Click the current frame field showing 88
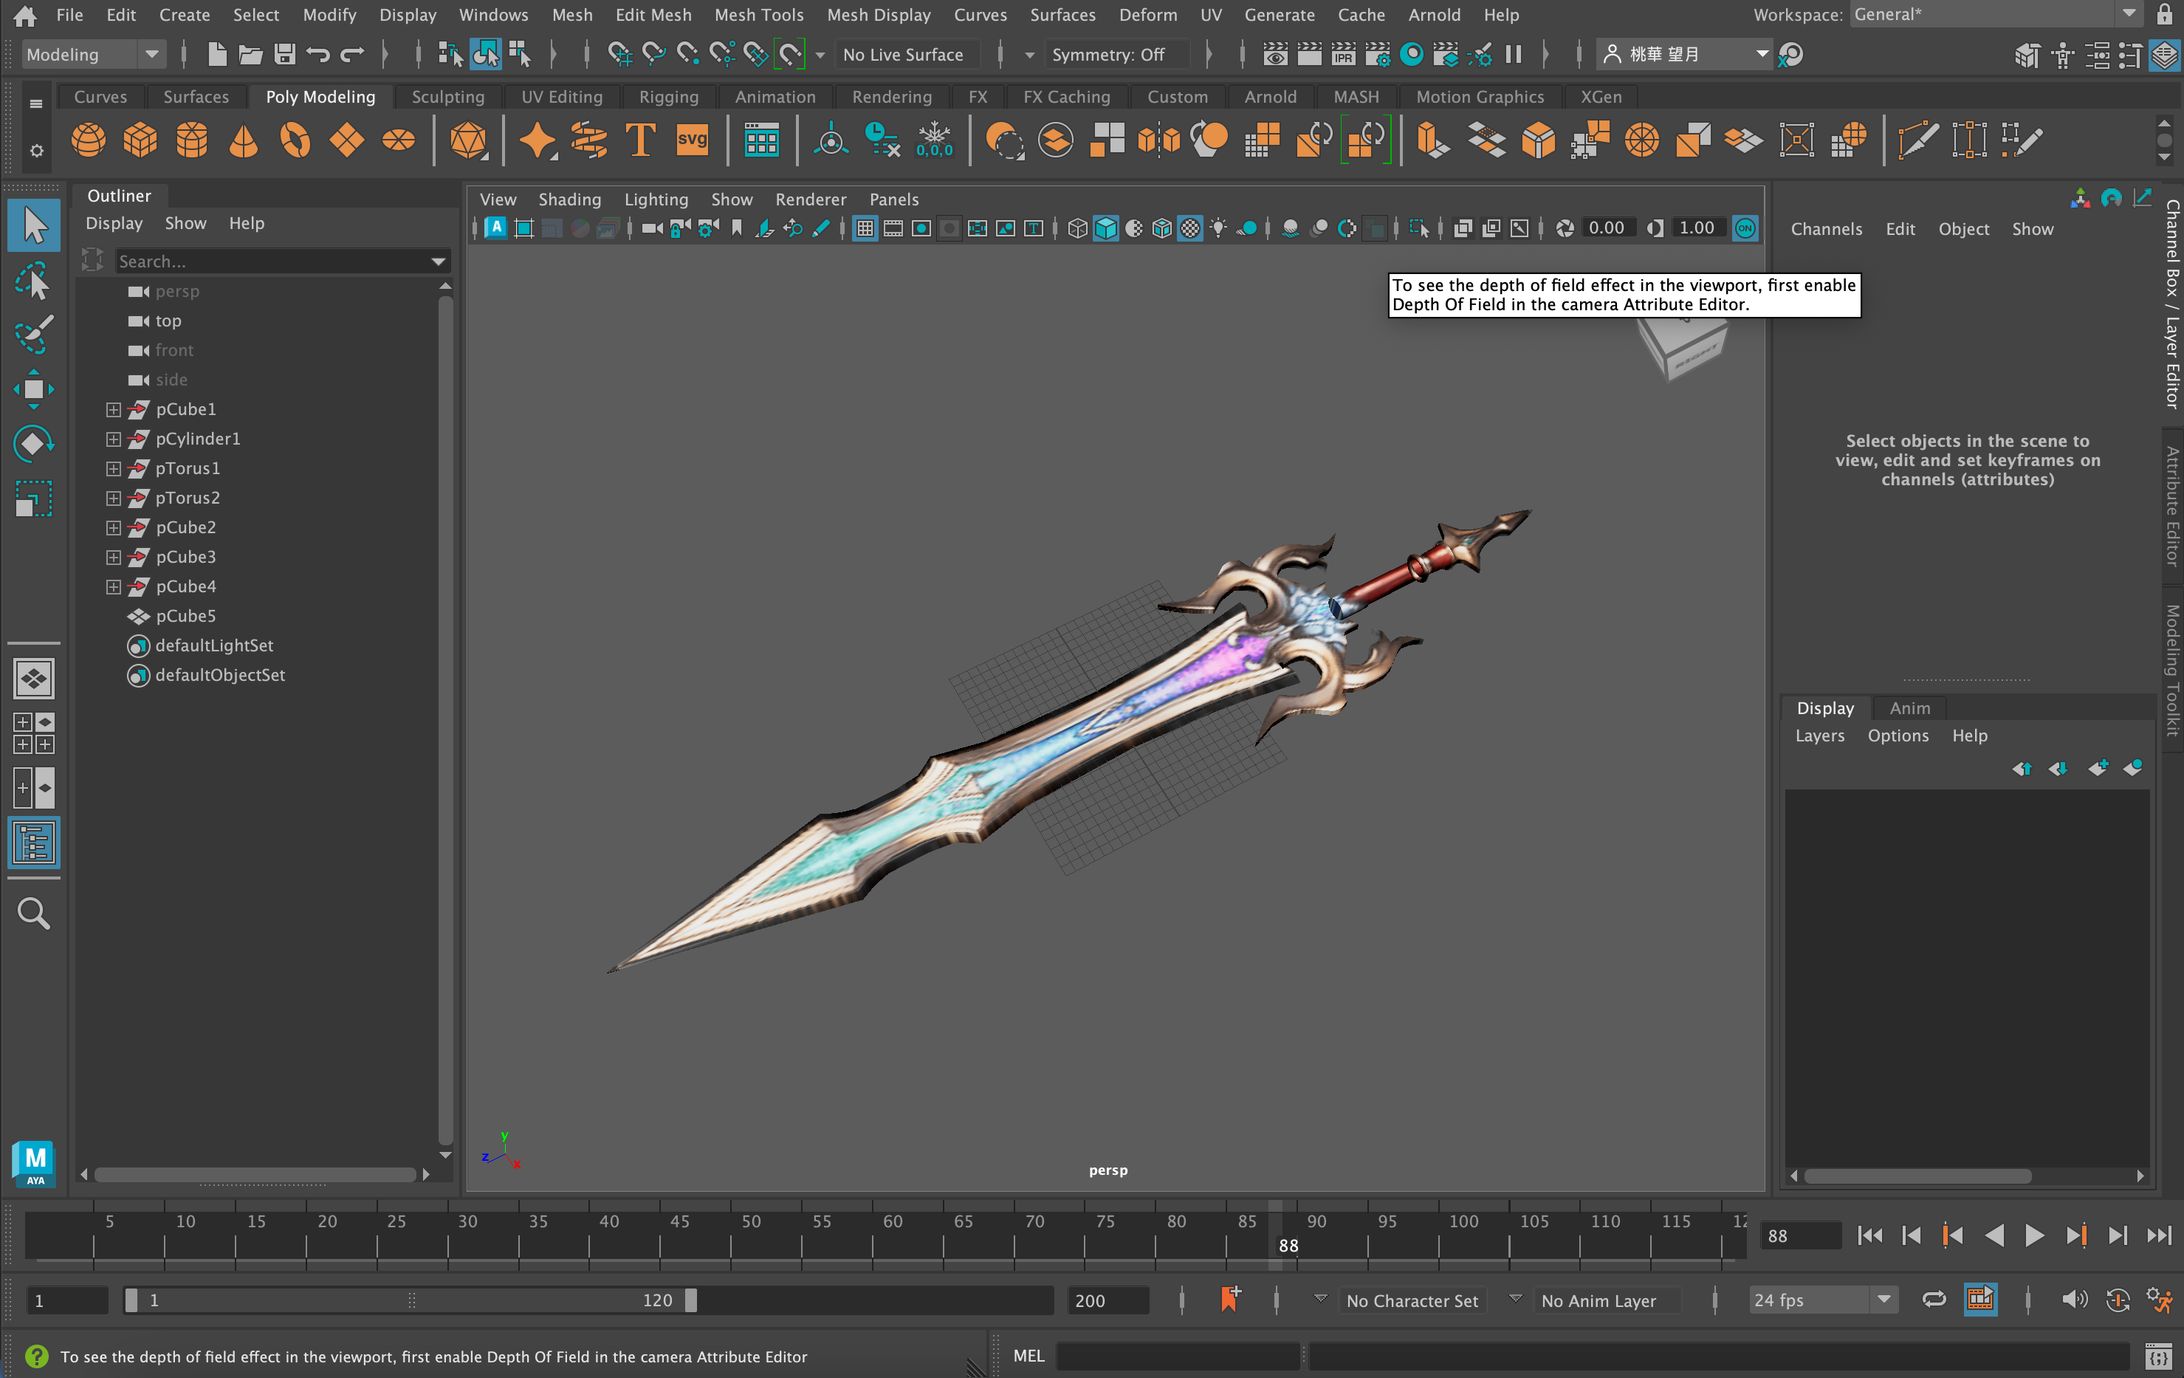This screenshot has width=2184, height=1378. coord(1800,1236)
